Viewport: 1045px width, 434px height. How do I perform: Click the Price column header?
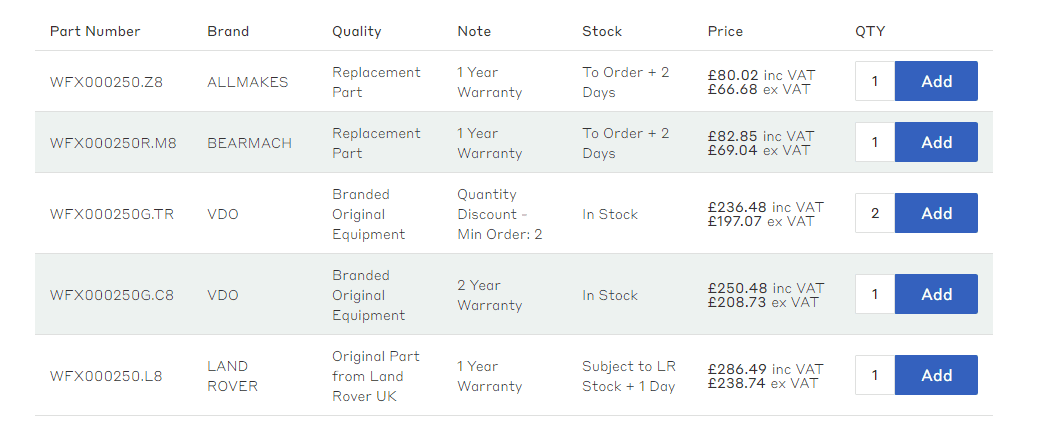(x=725, y=31)
